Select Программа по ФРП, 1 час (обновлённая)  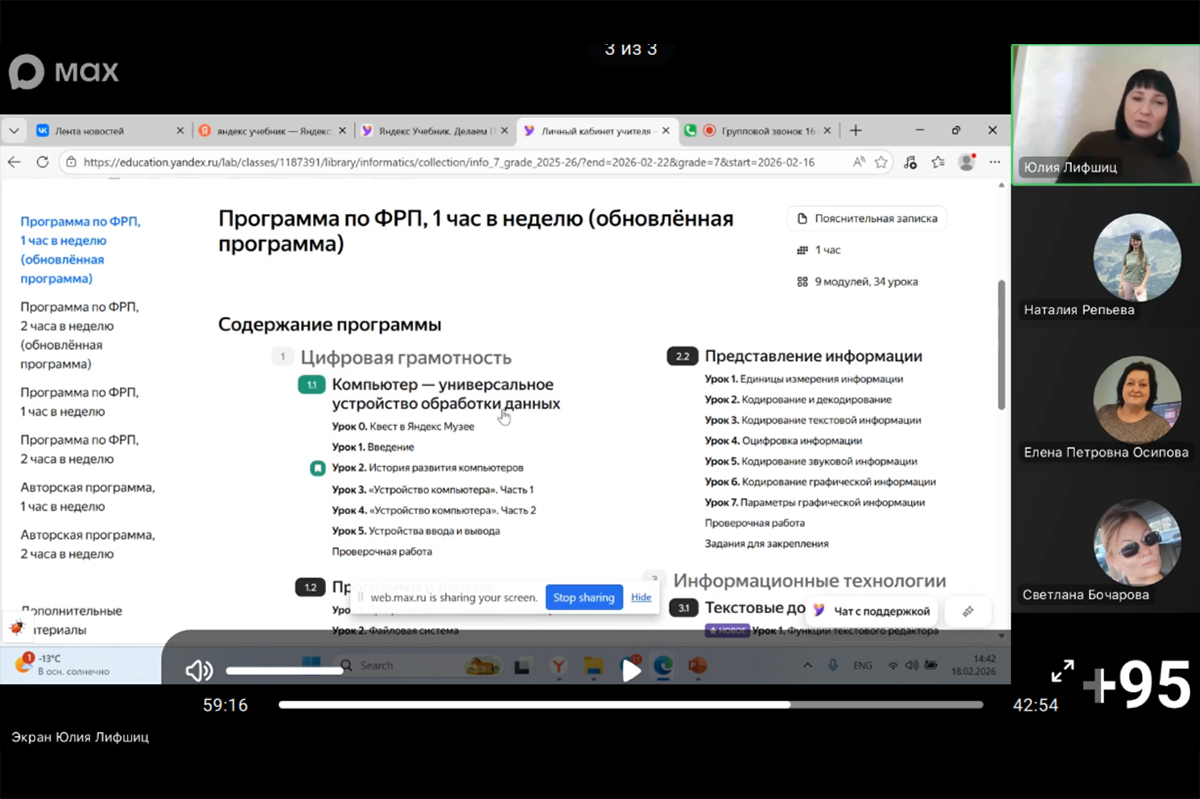(x=80, y=250)
